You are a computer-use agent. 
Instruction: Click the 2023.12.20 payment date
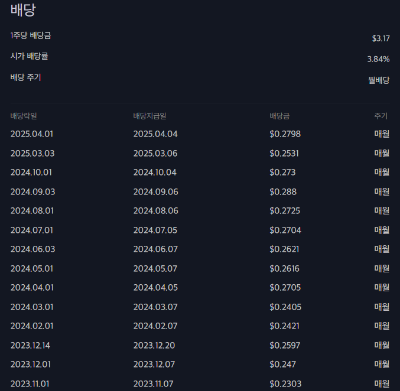(x=154, y=345)
